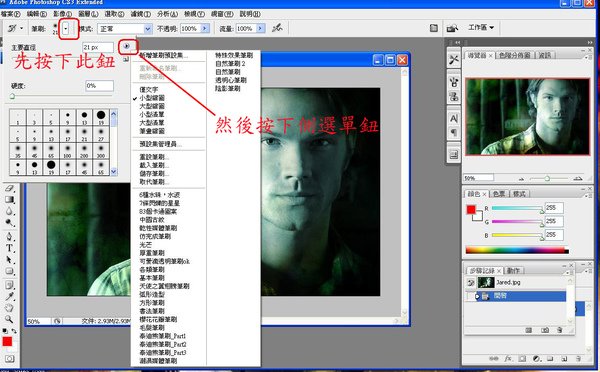Open the 工作區 workspace dropdown
600x372 pixels.
pyautogui.click(x=481, y=28)
